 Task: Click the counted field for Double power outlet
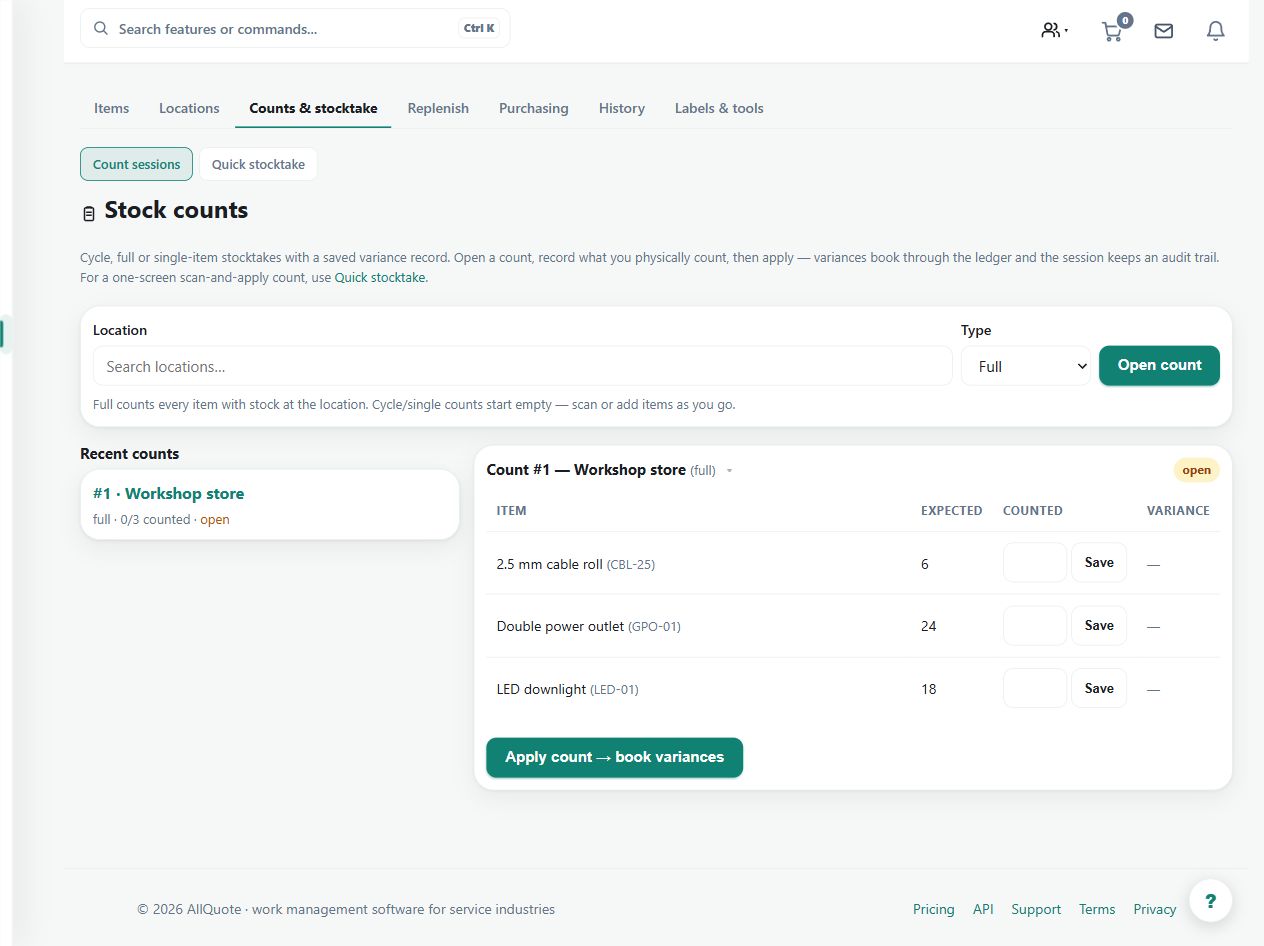tap(1035, 625)
